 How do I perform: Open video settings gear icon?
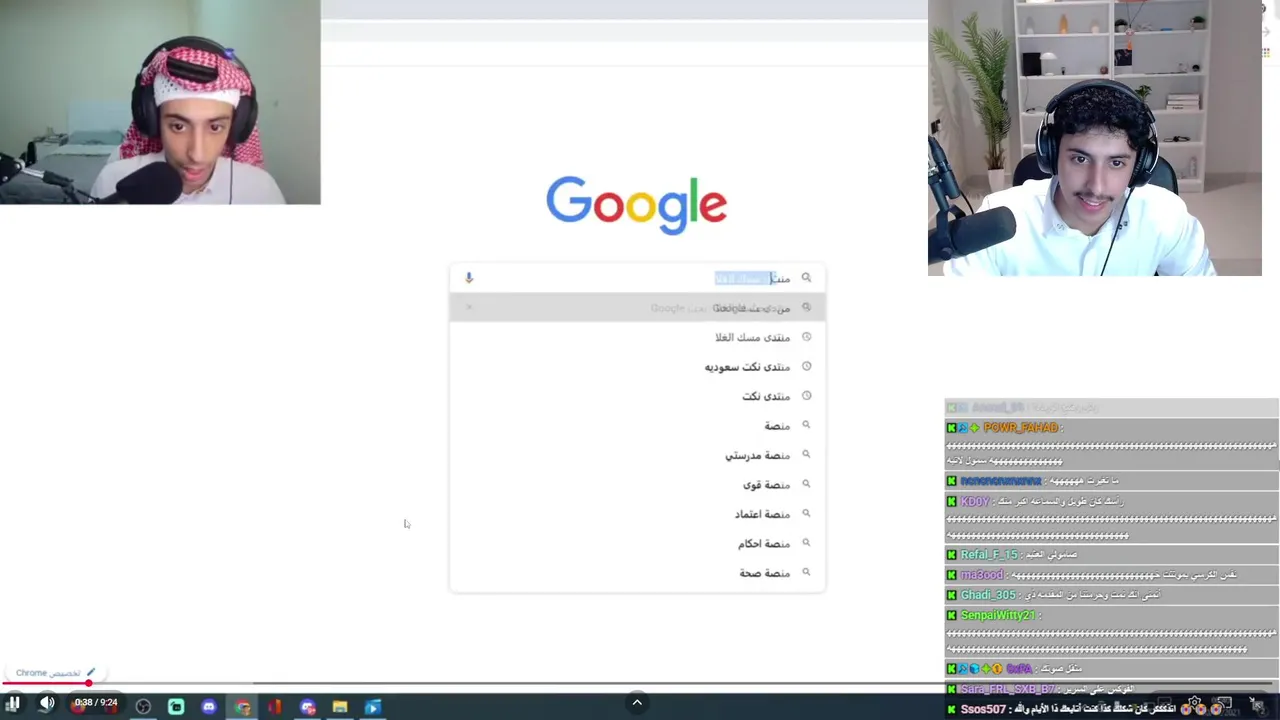1194,704
